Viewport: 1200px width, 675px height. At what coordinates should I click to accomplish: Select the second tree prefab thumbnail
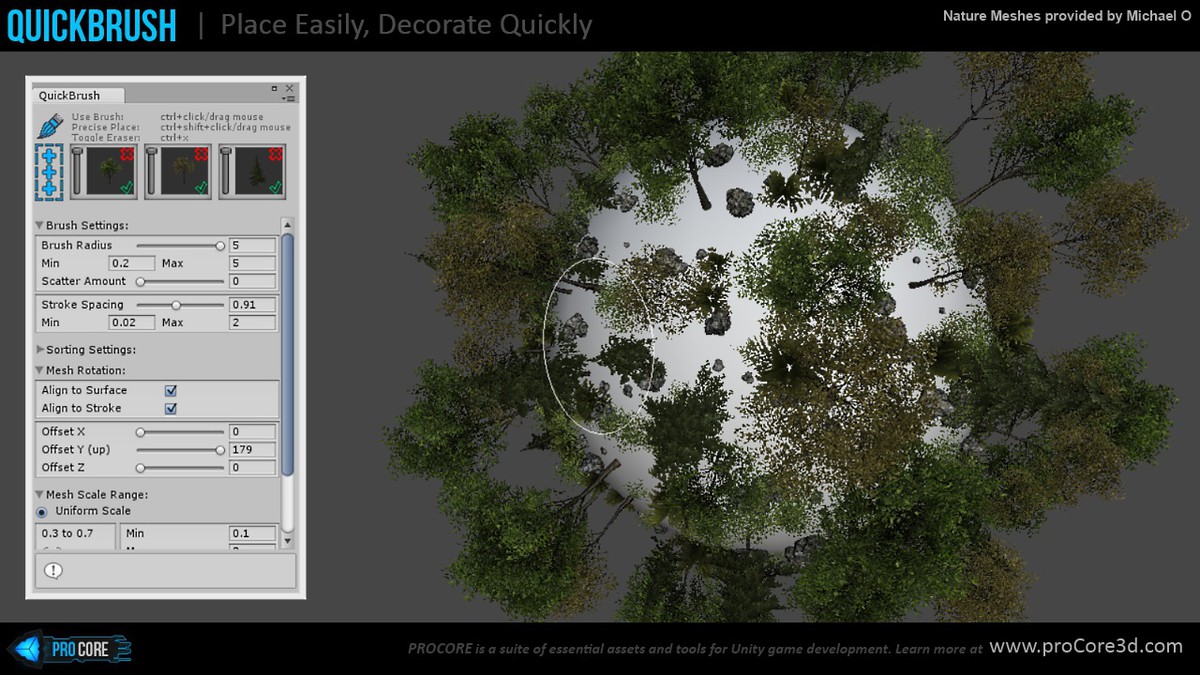(x=184, y=171)
